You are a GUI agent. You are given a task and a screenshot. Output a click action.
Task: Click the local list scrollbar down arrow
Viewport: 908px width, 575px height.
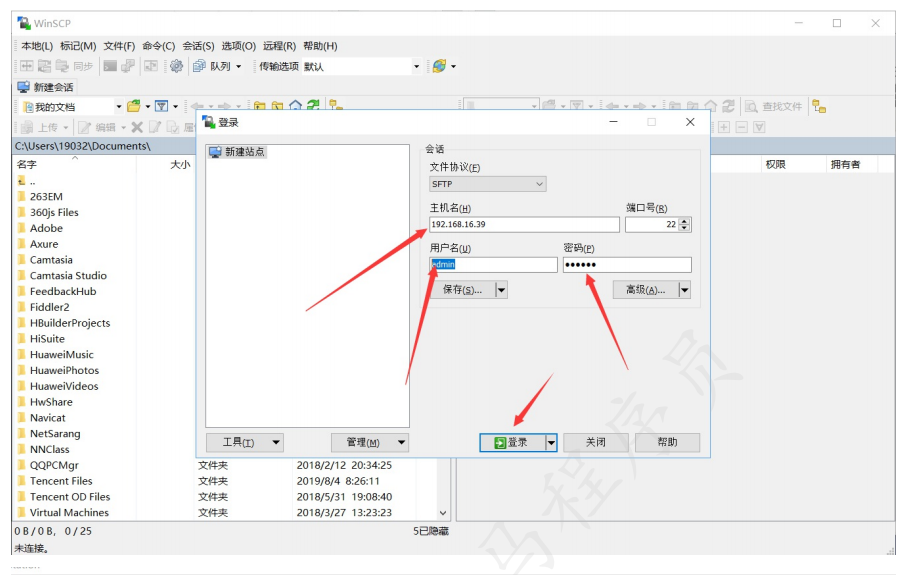point(443,513)
